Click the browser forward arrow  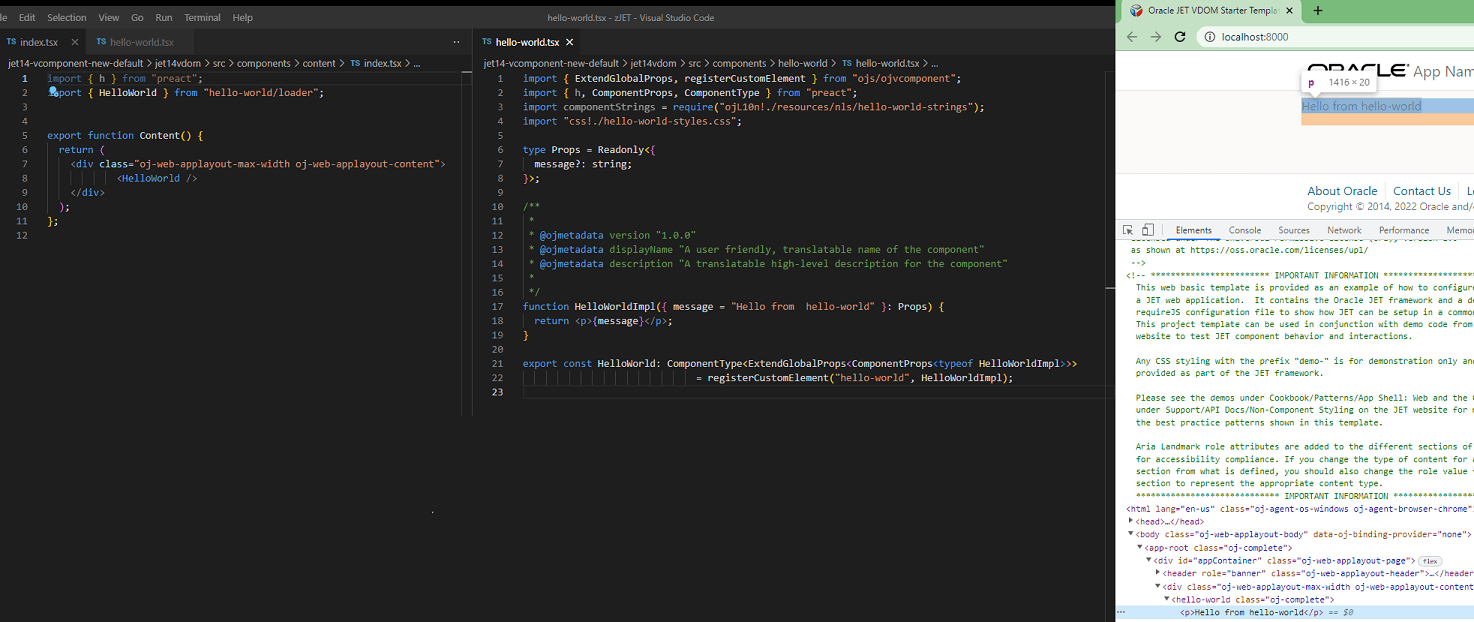pos(1156,37)
